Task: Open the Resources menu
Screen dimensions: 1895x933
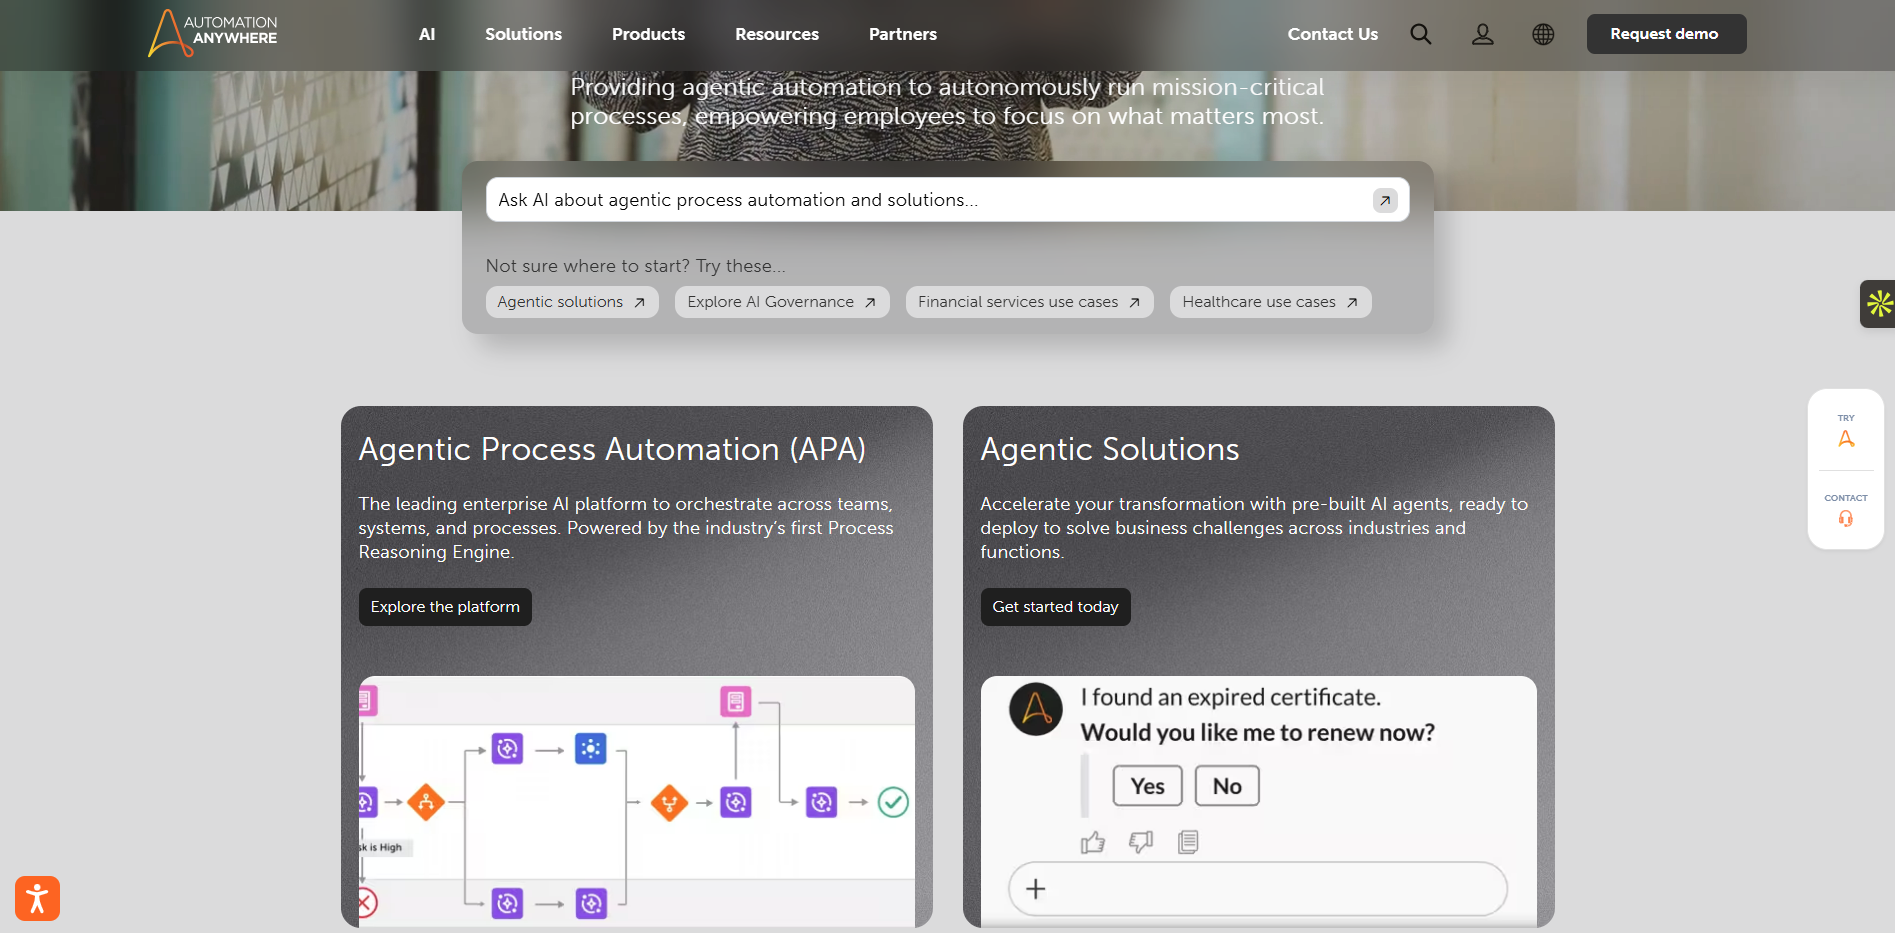Action: 777,33
